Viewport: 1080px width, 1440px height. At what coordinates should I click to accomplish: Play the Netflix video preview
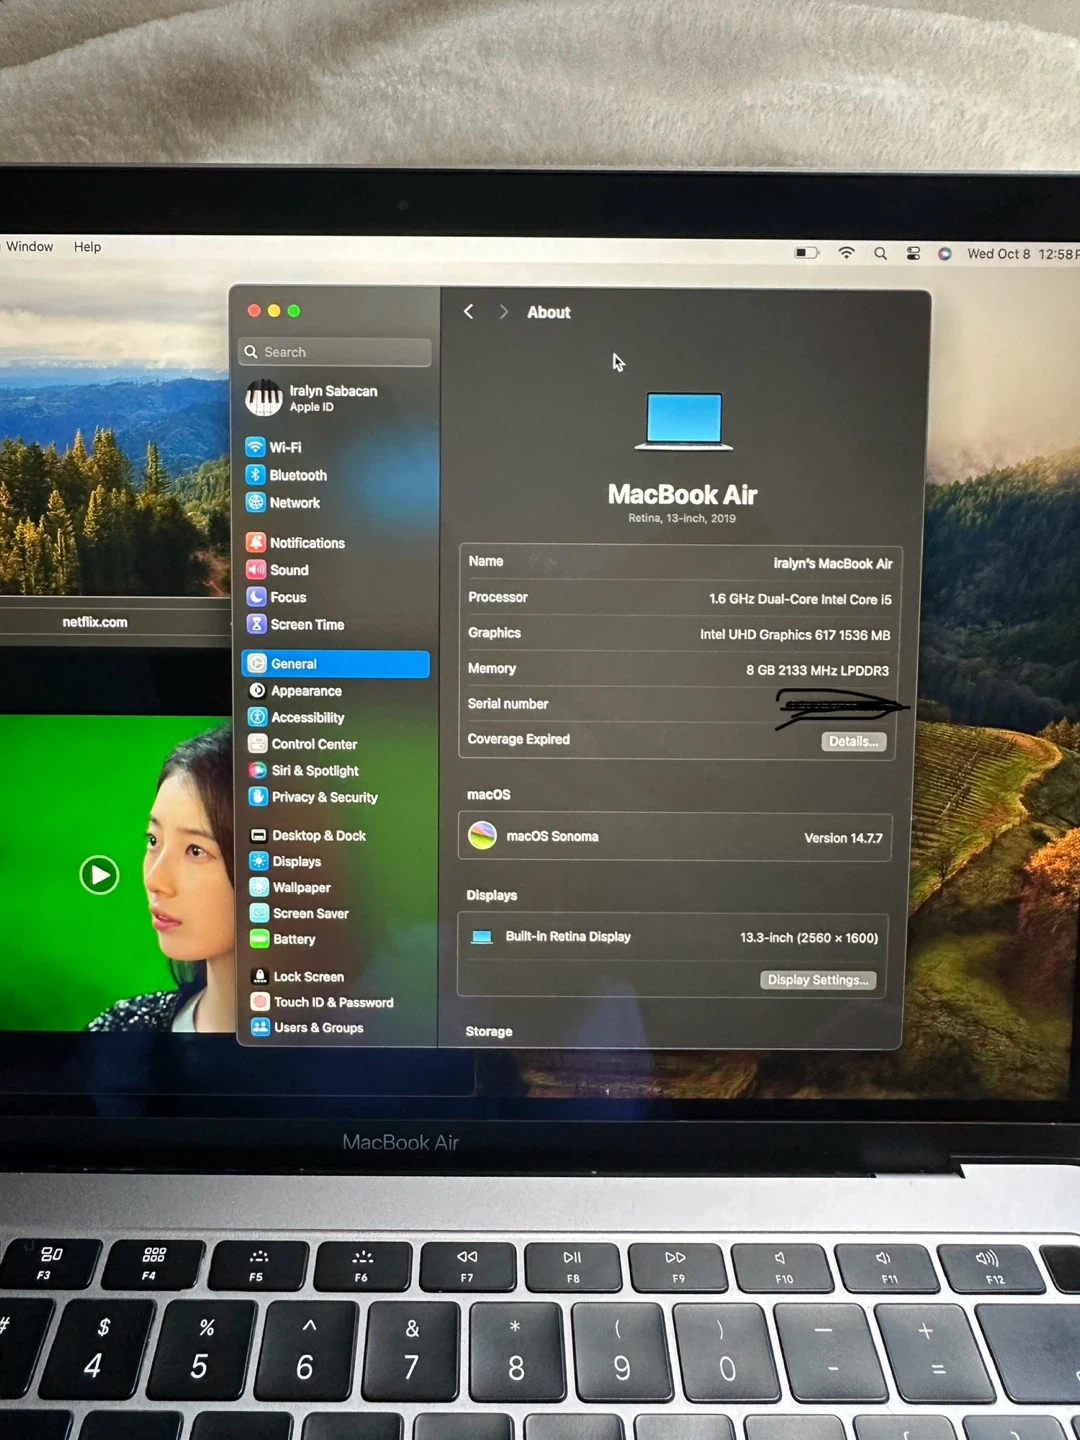99,875
